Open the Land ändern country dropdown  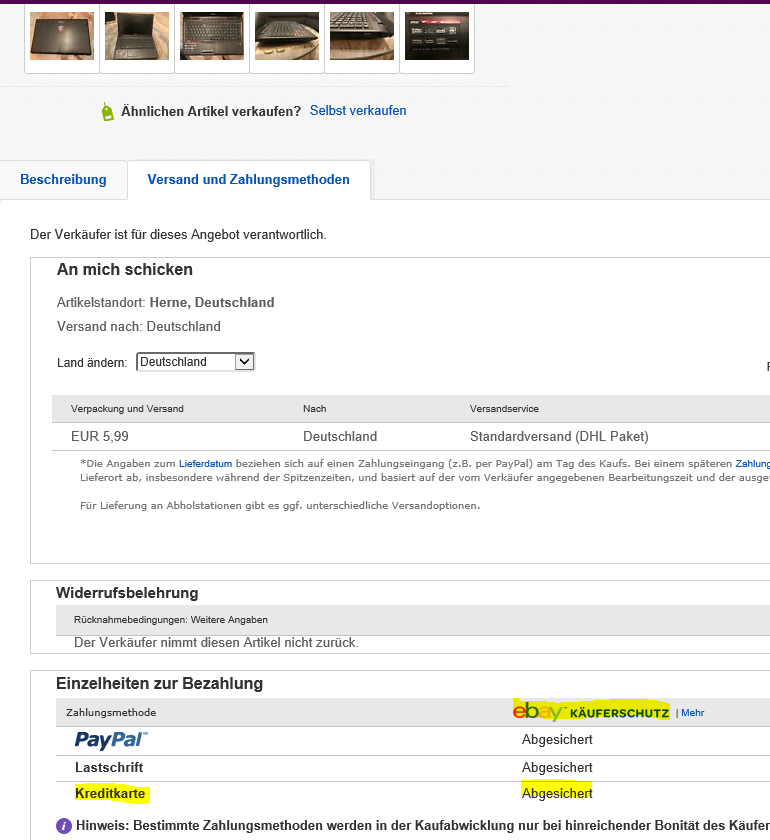[x=196, y=362]
